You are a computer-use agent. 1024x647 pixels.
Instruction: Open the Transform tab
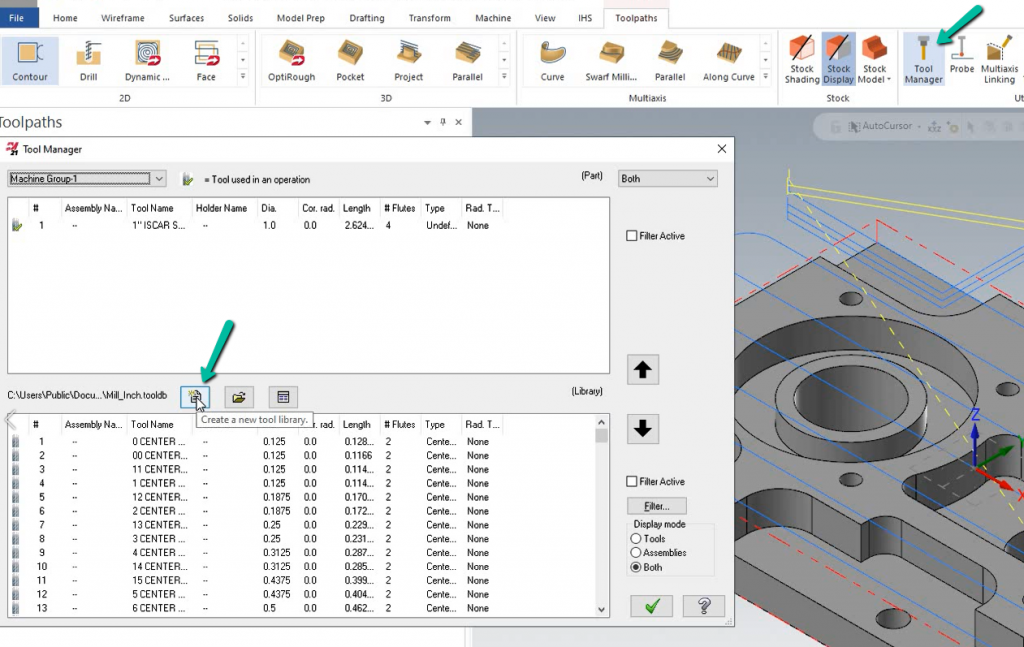[430, 18]
